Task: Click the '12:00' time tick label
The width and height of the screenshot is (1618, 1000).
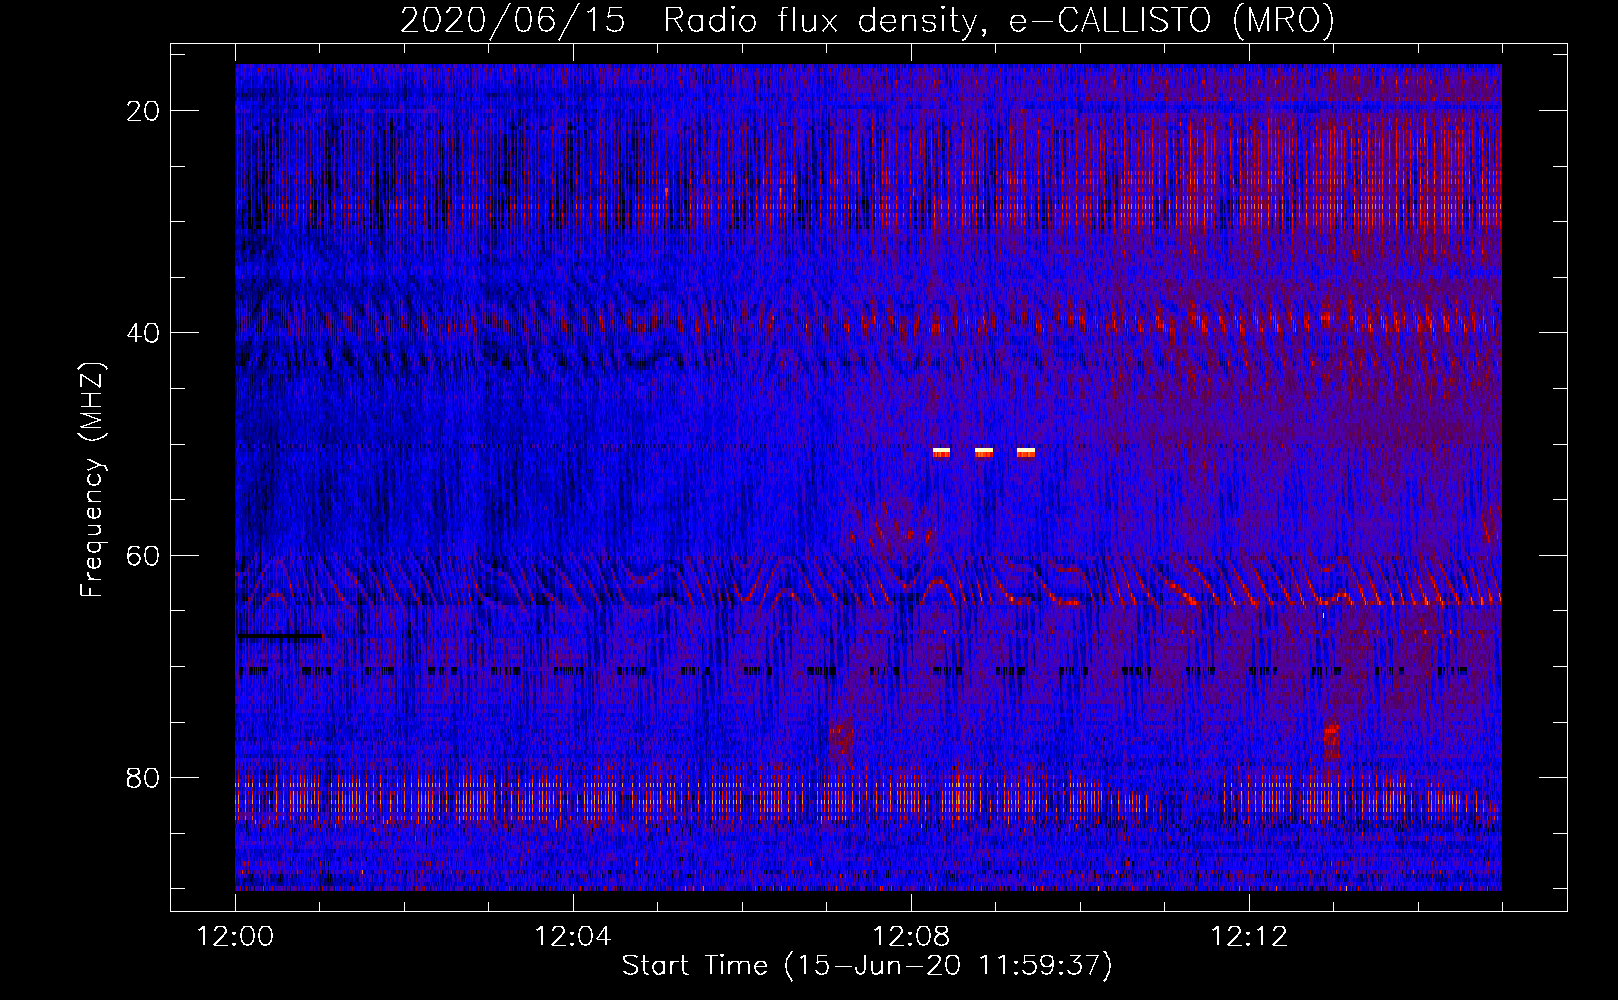Action: (235, 937)
